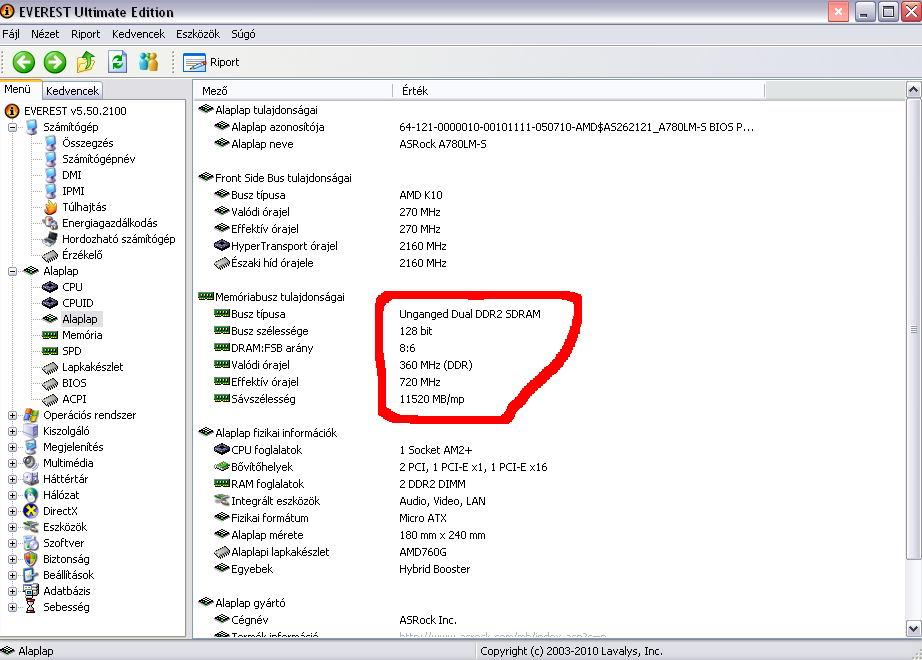Click the scrollbar up arrow

[913, 90]
